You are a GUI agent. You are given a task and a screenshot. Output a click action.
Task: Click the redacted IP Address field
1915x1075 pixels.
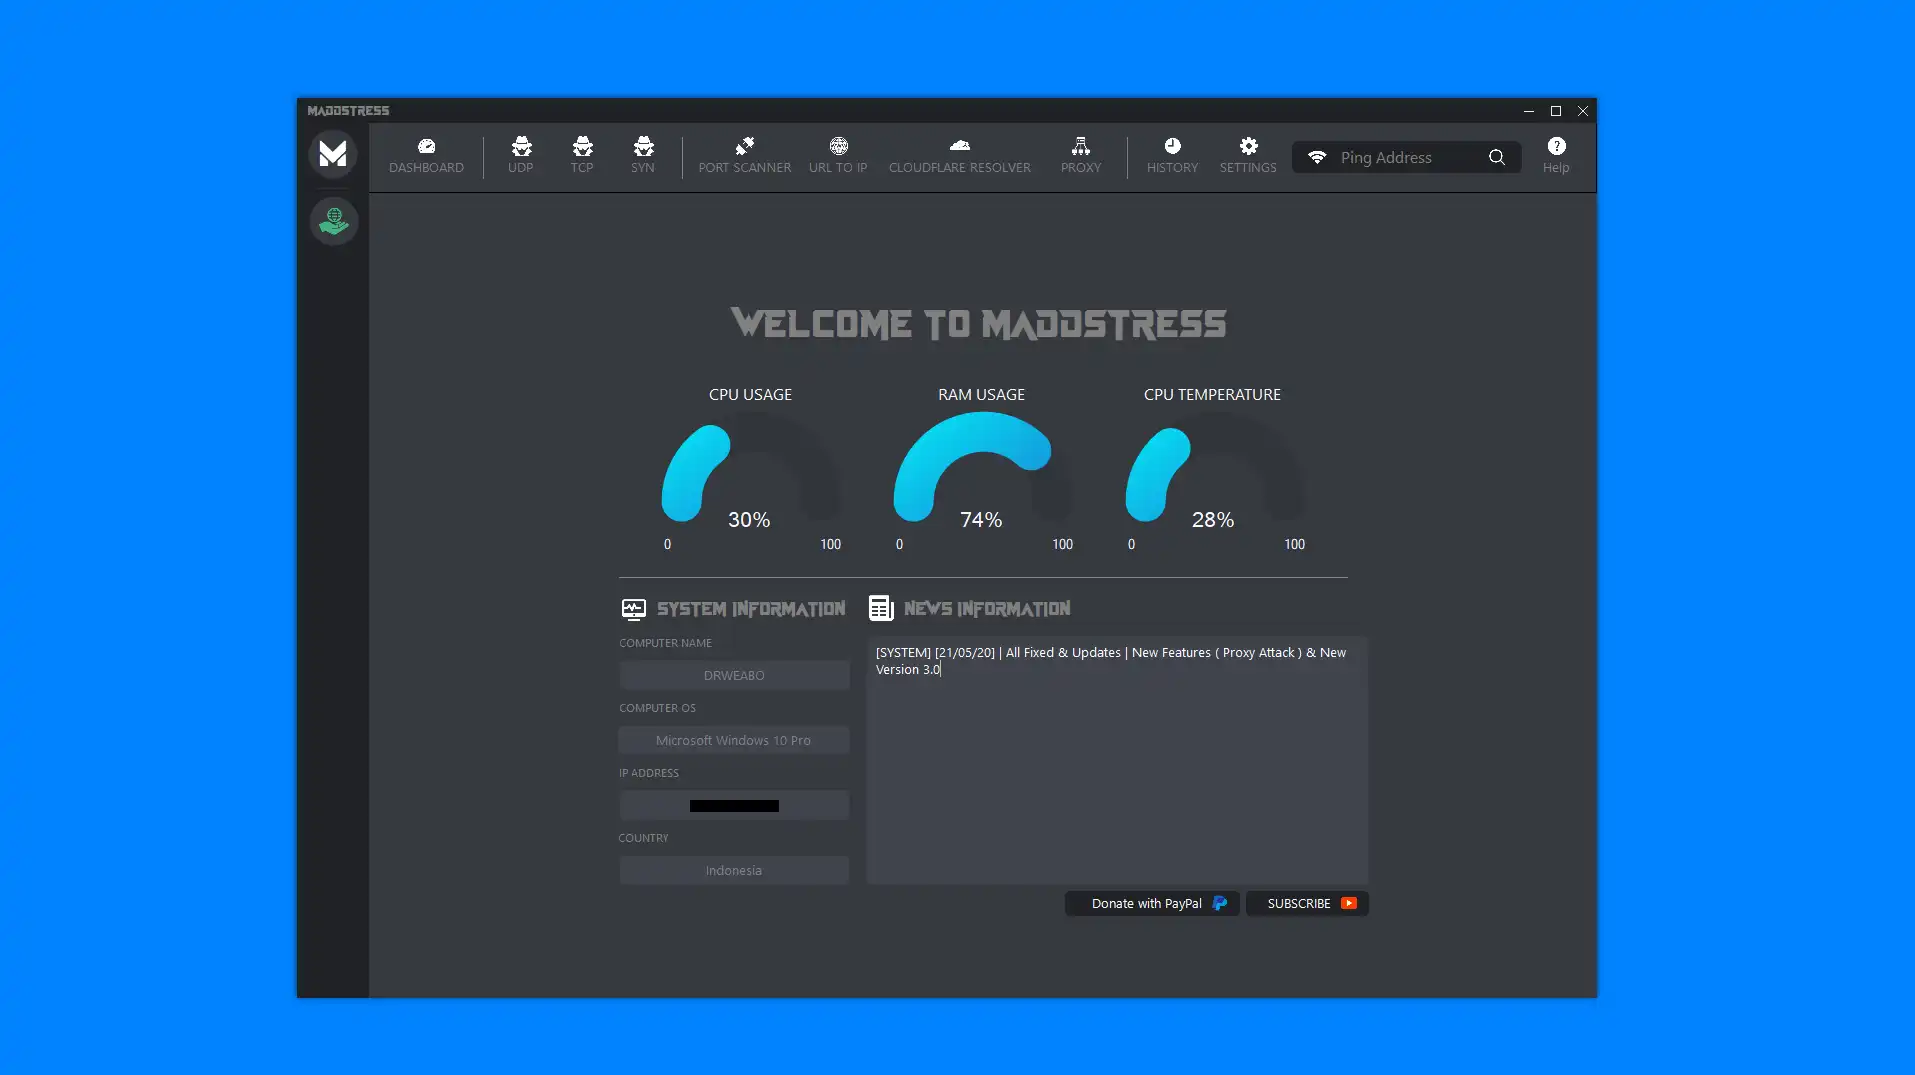click(734, 805)
